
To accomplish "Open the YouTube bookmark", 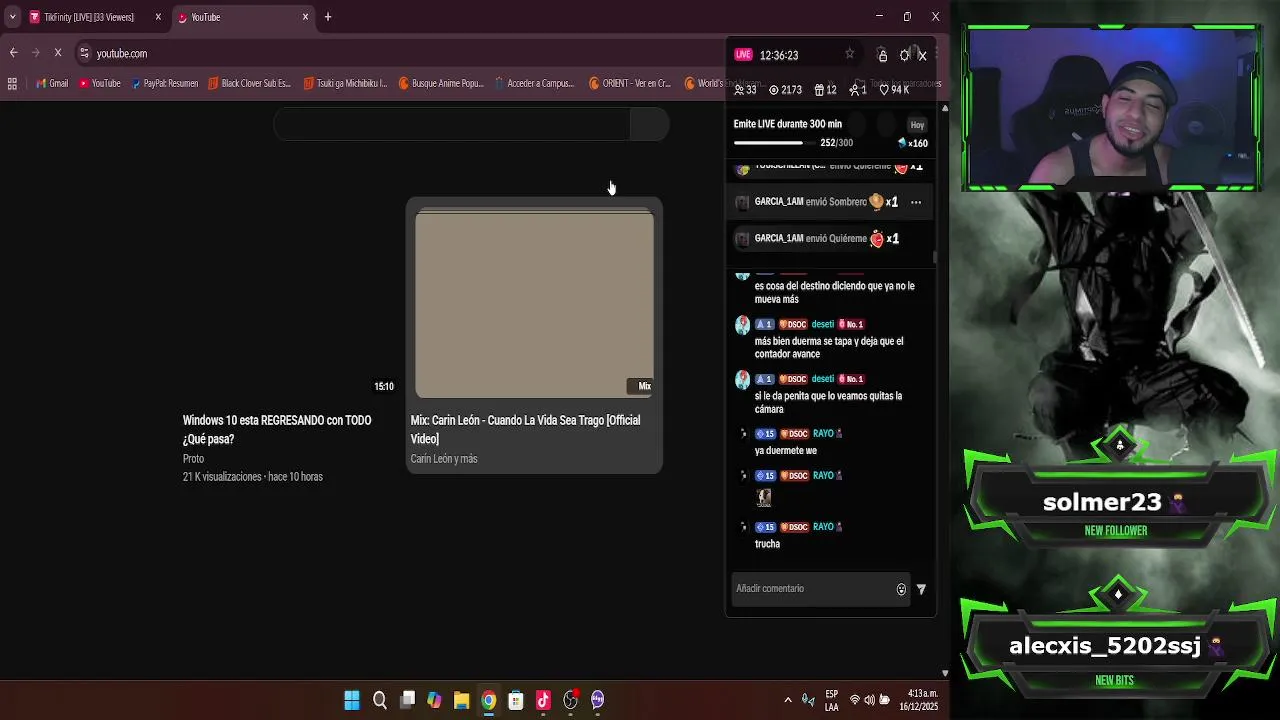I will [x=100, y=83].
